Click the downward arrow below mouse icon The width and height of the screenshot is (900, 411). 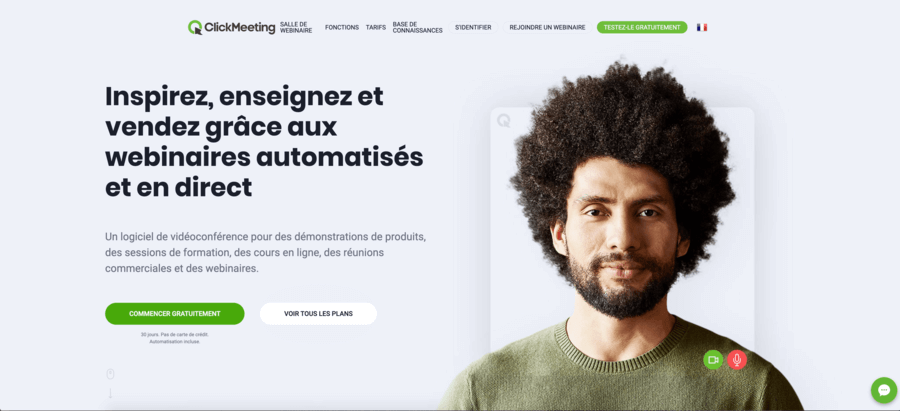click(x=110, y=393)
